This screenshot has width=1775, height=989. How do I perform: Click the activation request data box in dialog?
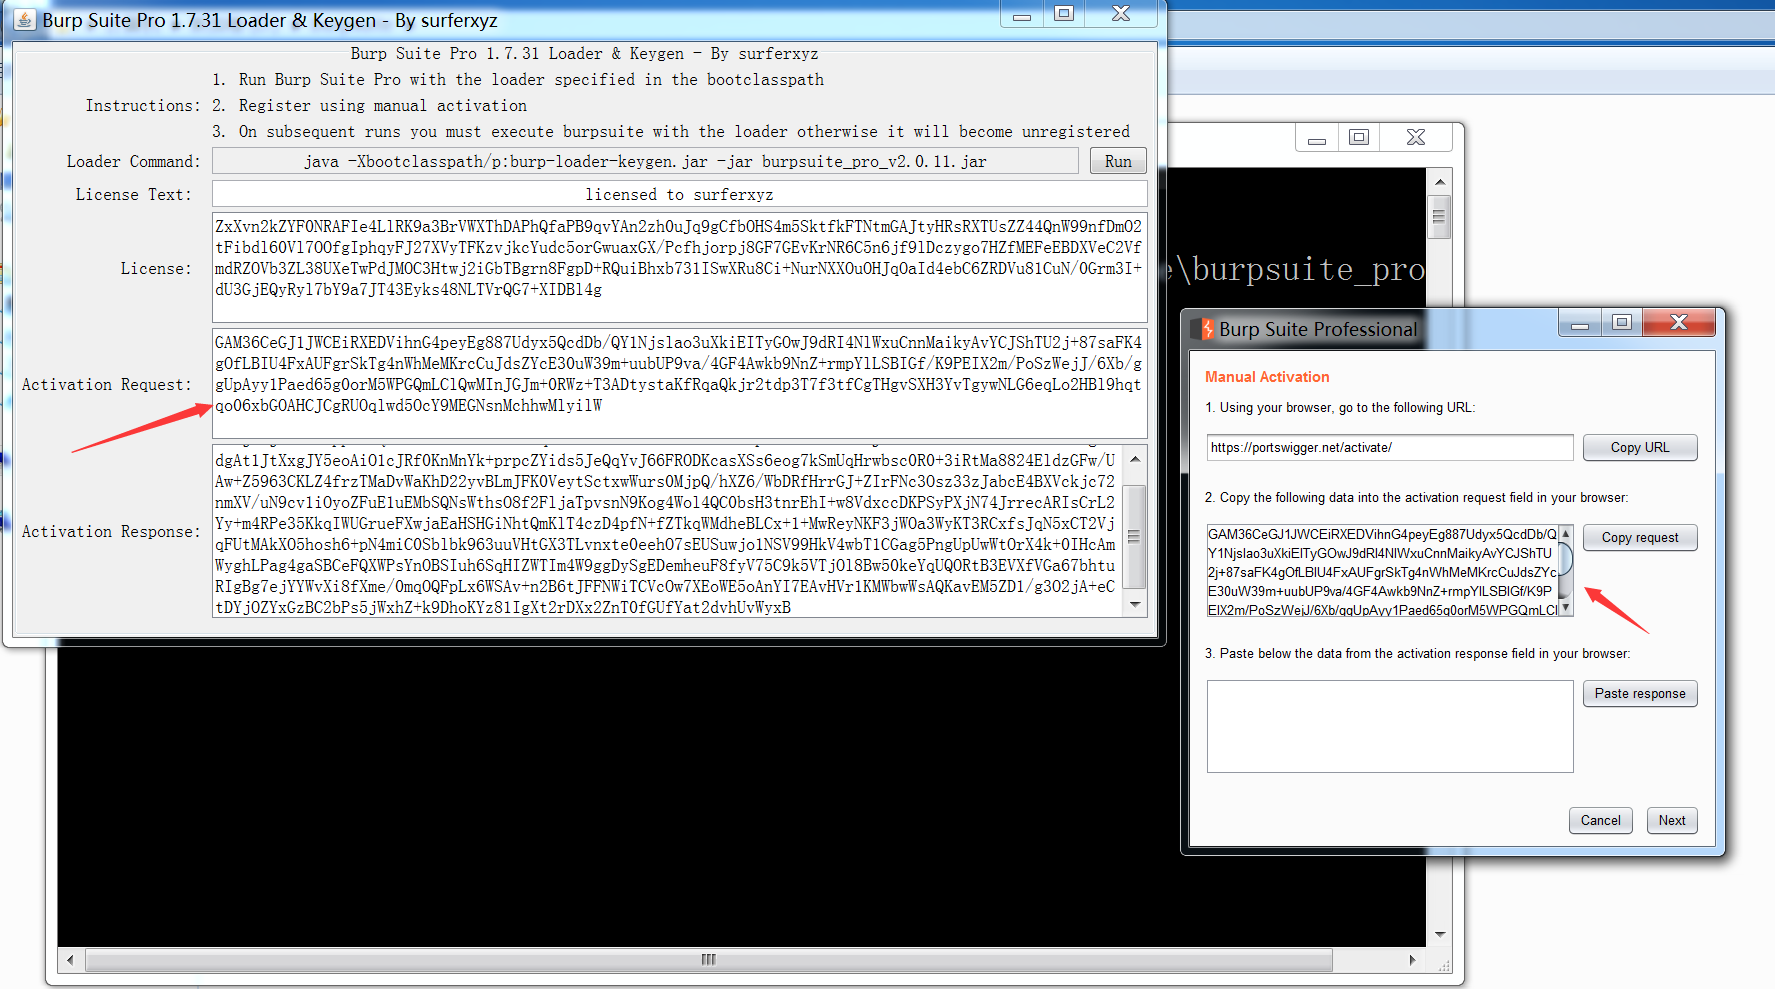1382,571
